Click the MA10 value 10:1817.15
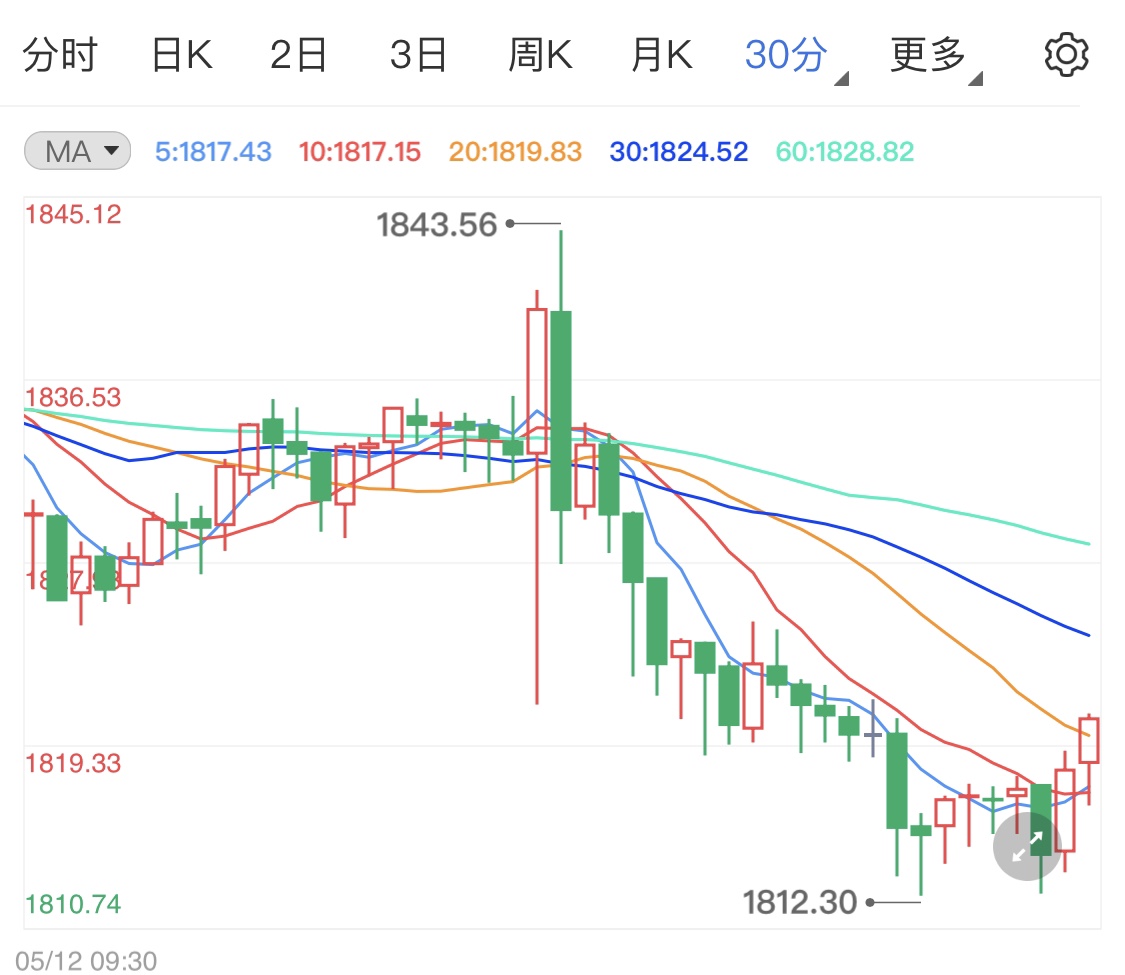The height and width of the screenshot is (975, 1125). click(359, 151)
